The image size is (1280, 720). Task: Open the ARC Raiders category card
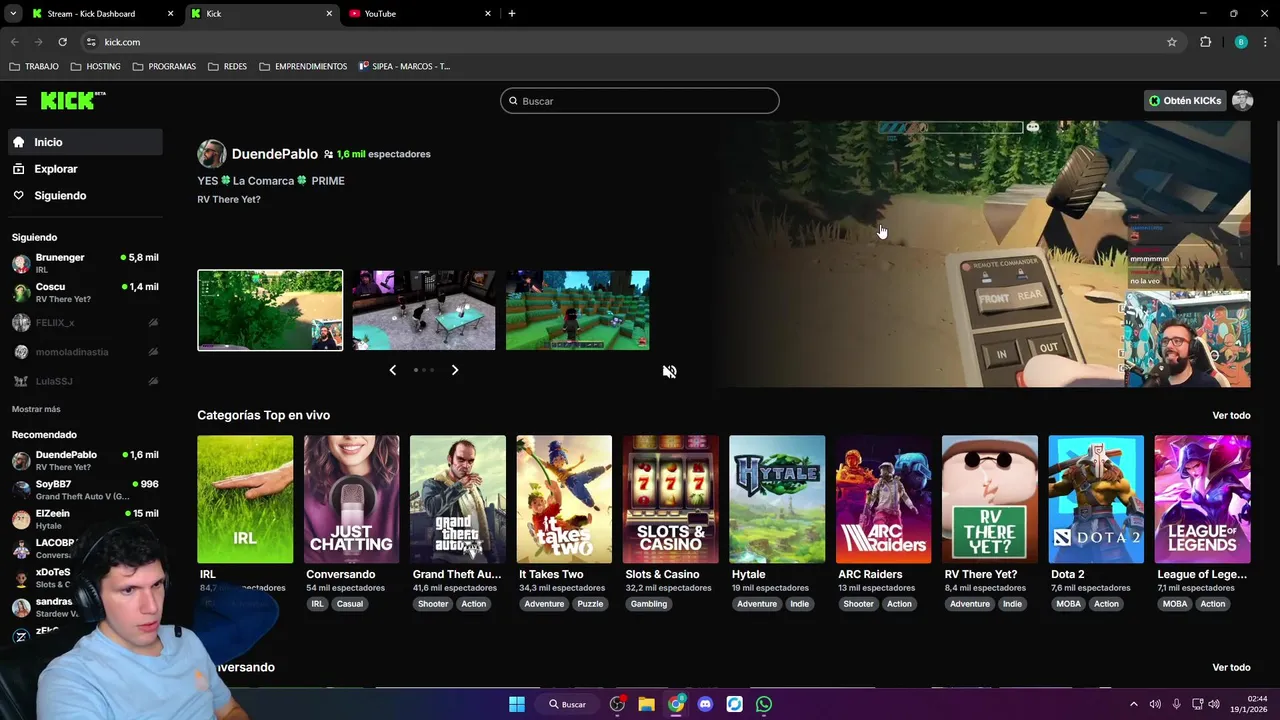tap(883, 499)
